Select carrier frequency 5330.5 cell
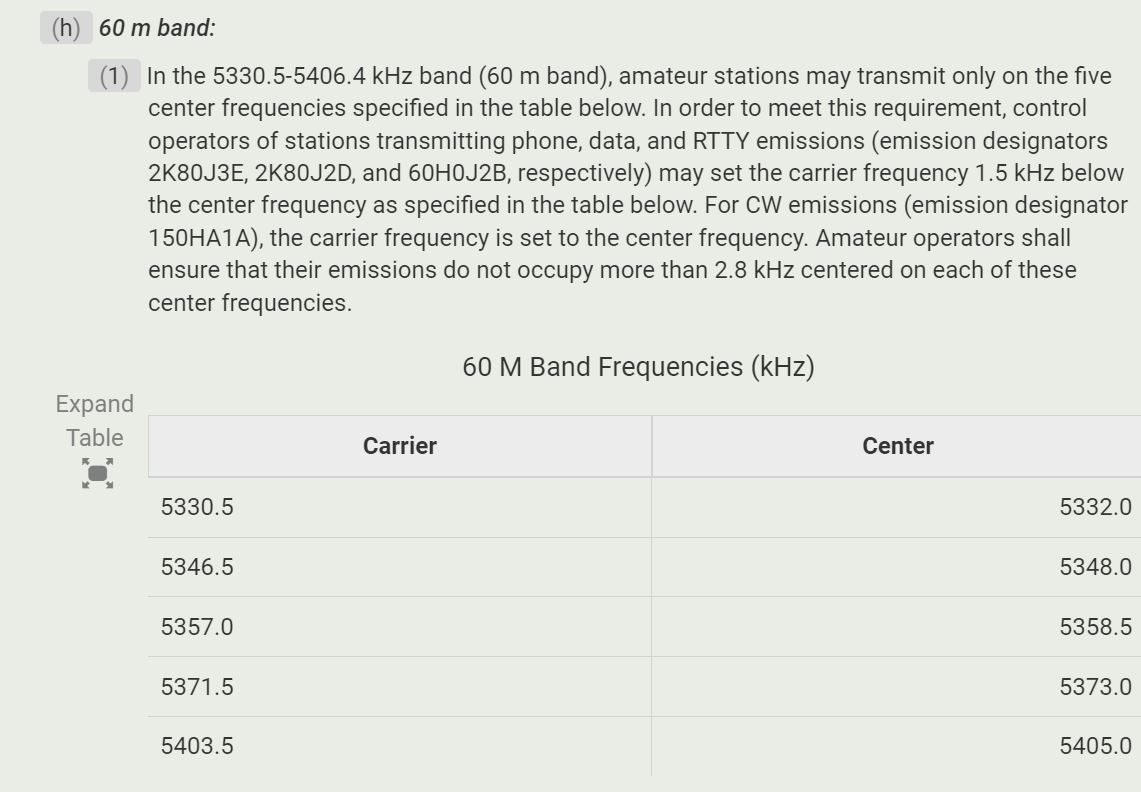The height and width of the screenshot is (792, 1141). coord(399,507)
